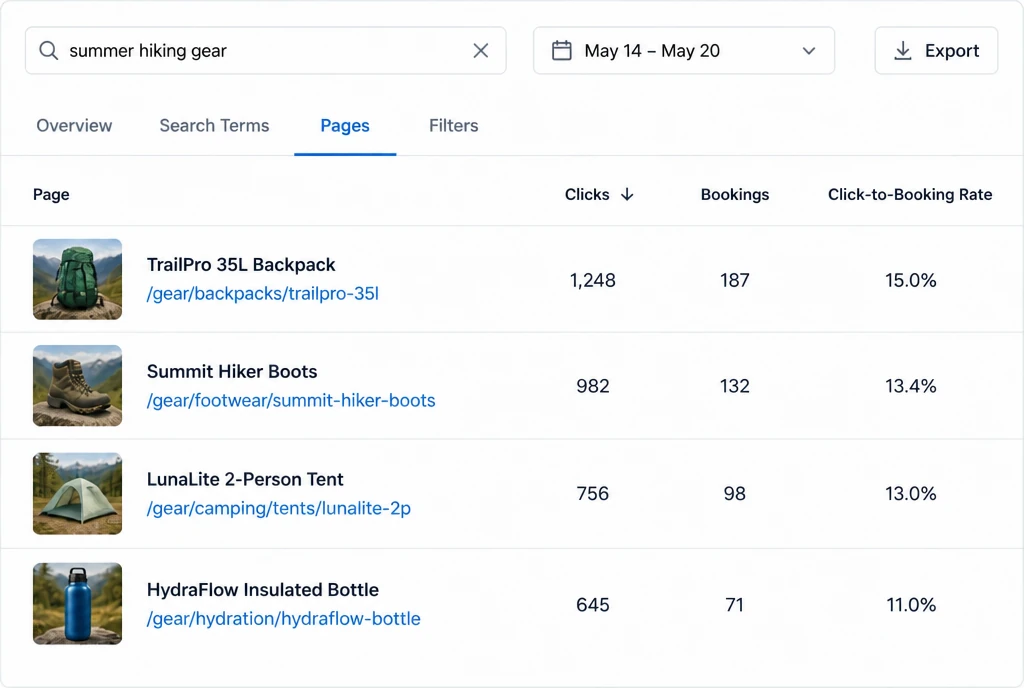Image resolution: width=1024 pixels, height=688 pixels.
Task: Sort by Click-to-Booking Rate header
Action: [x=910, y=195]
